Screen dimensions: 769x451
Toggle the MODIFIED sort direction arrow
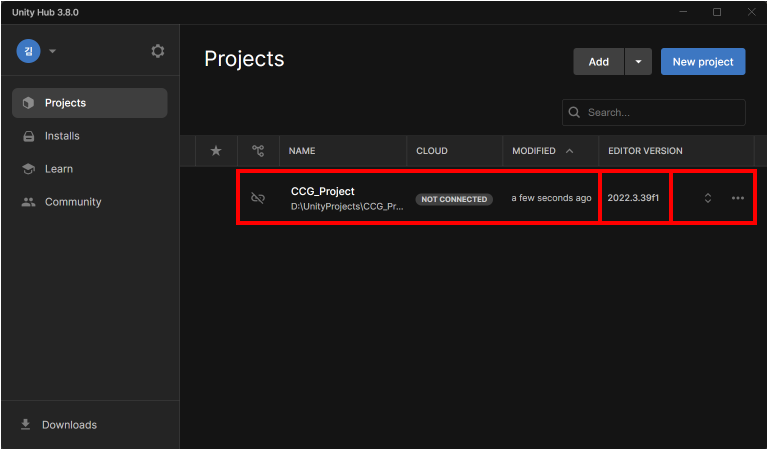tap(569, 150)
